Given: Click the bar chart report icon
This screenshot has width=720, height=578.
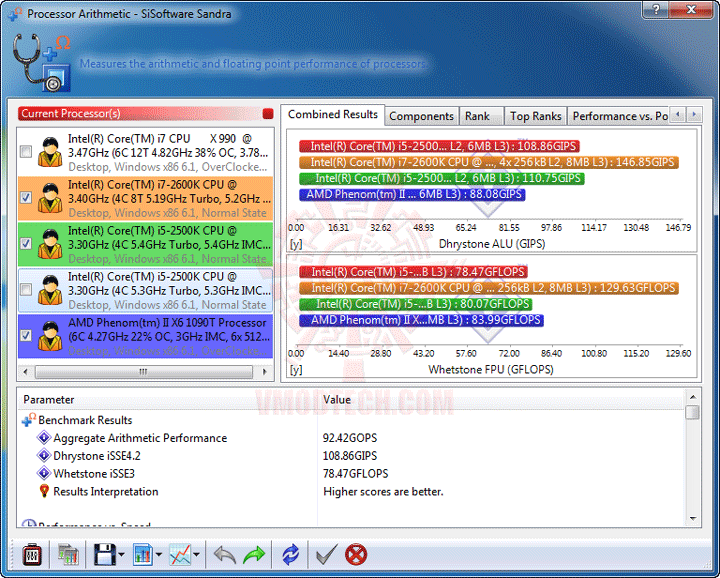Looking at the screenshot, I should [143, 555].
